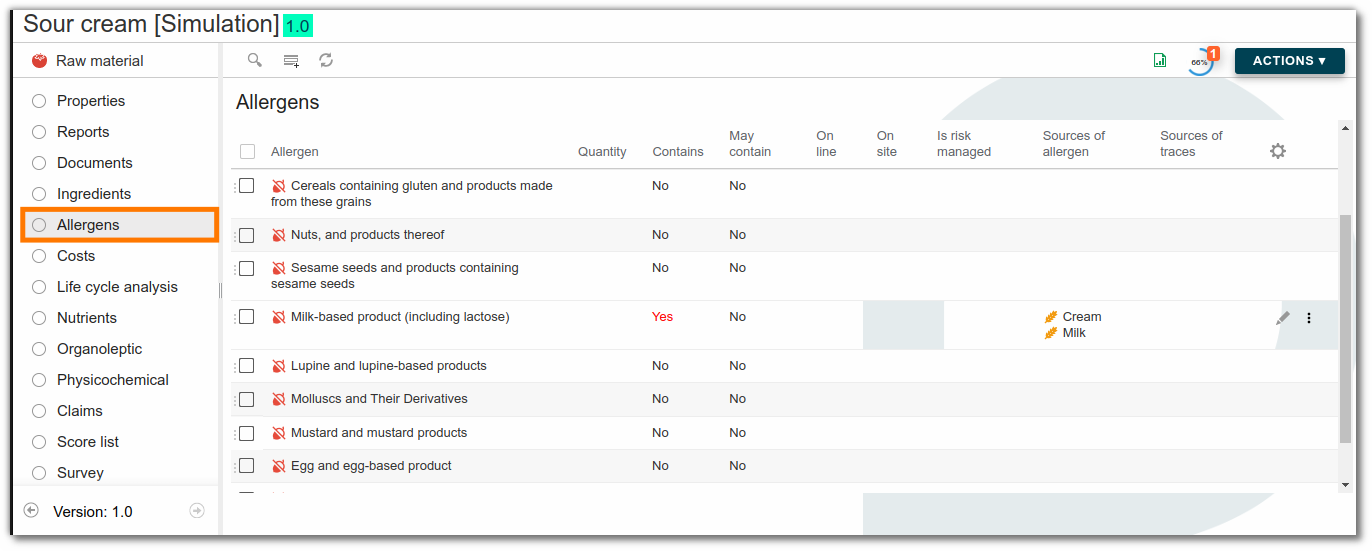Click the refresh icon in toolbar
Viewport: 1372px width, 551px height.
click(326, 61)
